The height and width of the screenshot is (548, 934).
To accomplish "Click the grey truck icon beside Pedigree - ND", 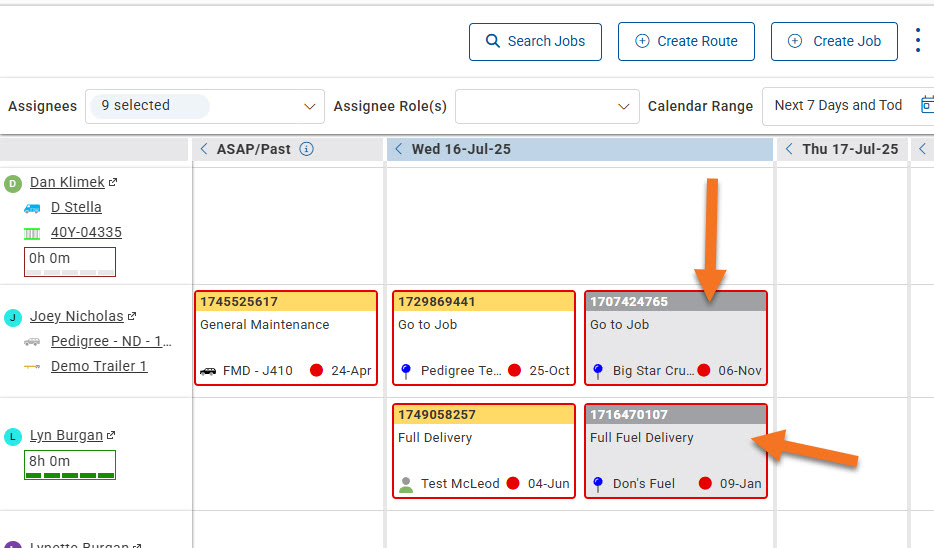I will [32, 342].
